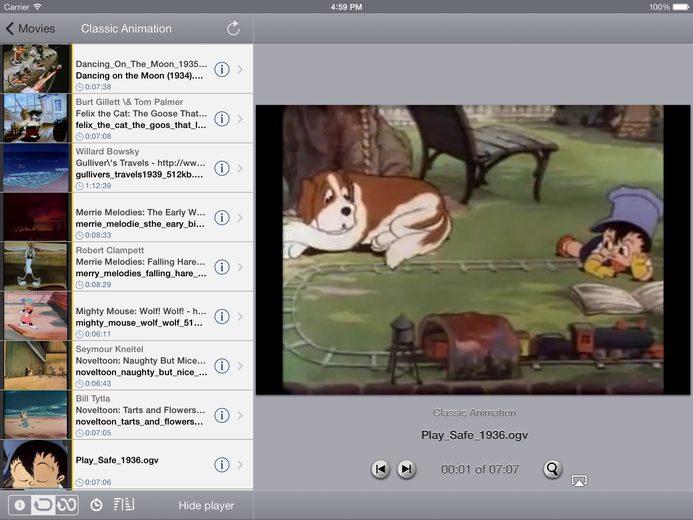693x520 pixels.
Task: Select Dancing on the Moon thumbnail
Action: [36, 68]
